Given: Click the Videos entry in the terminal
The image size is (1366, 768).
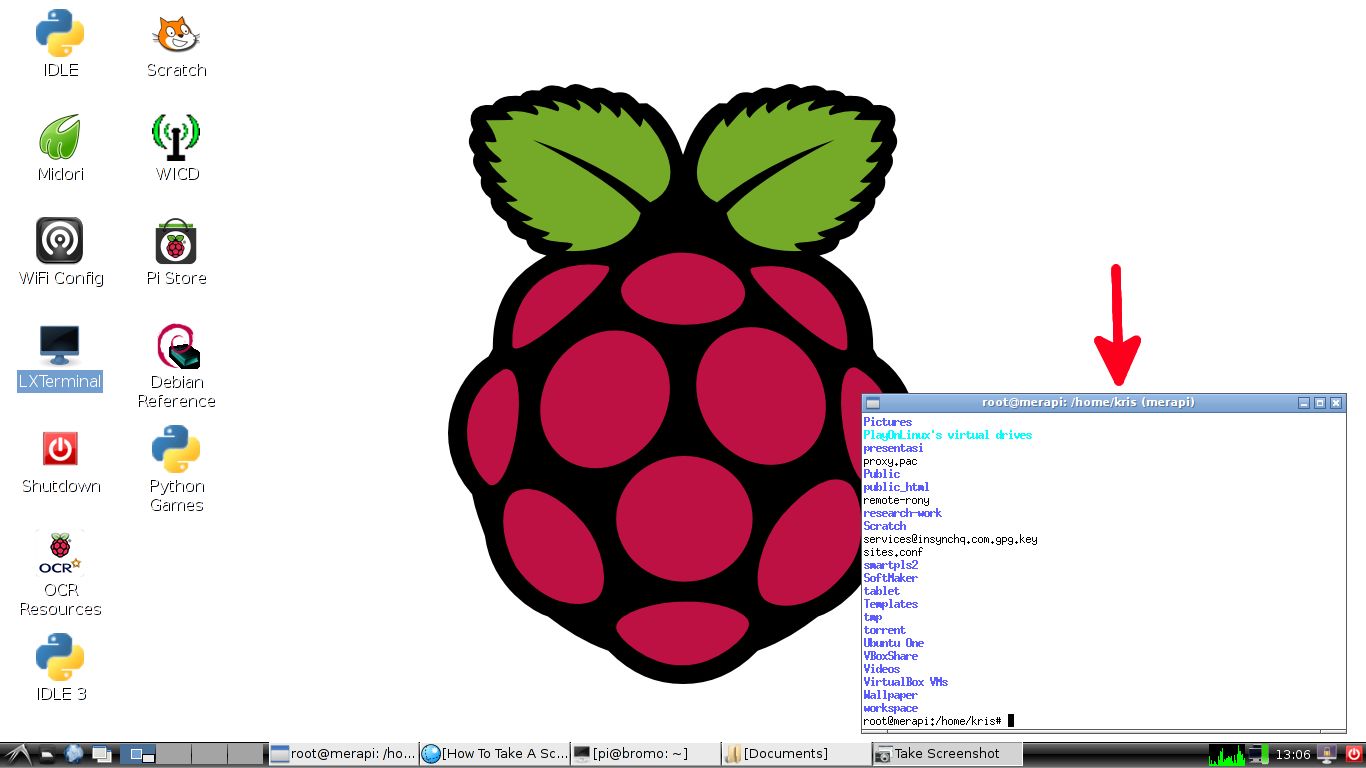Looking at the screenshot, I should [882, 669].
